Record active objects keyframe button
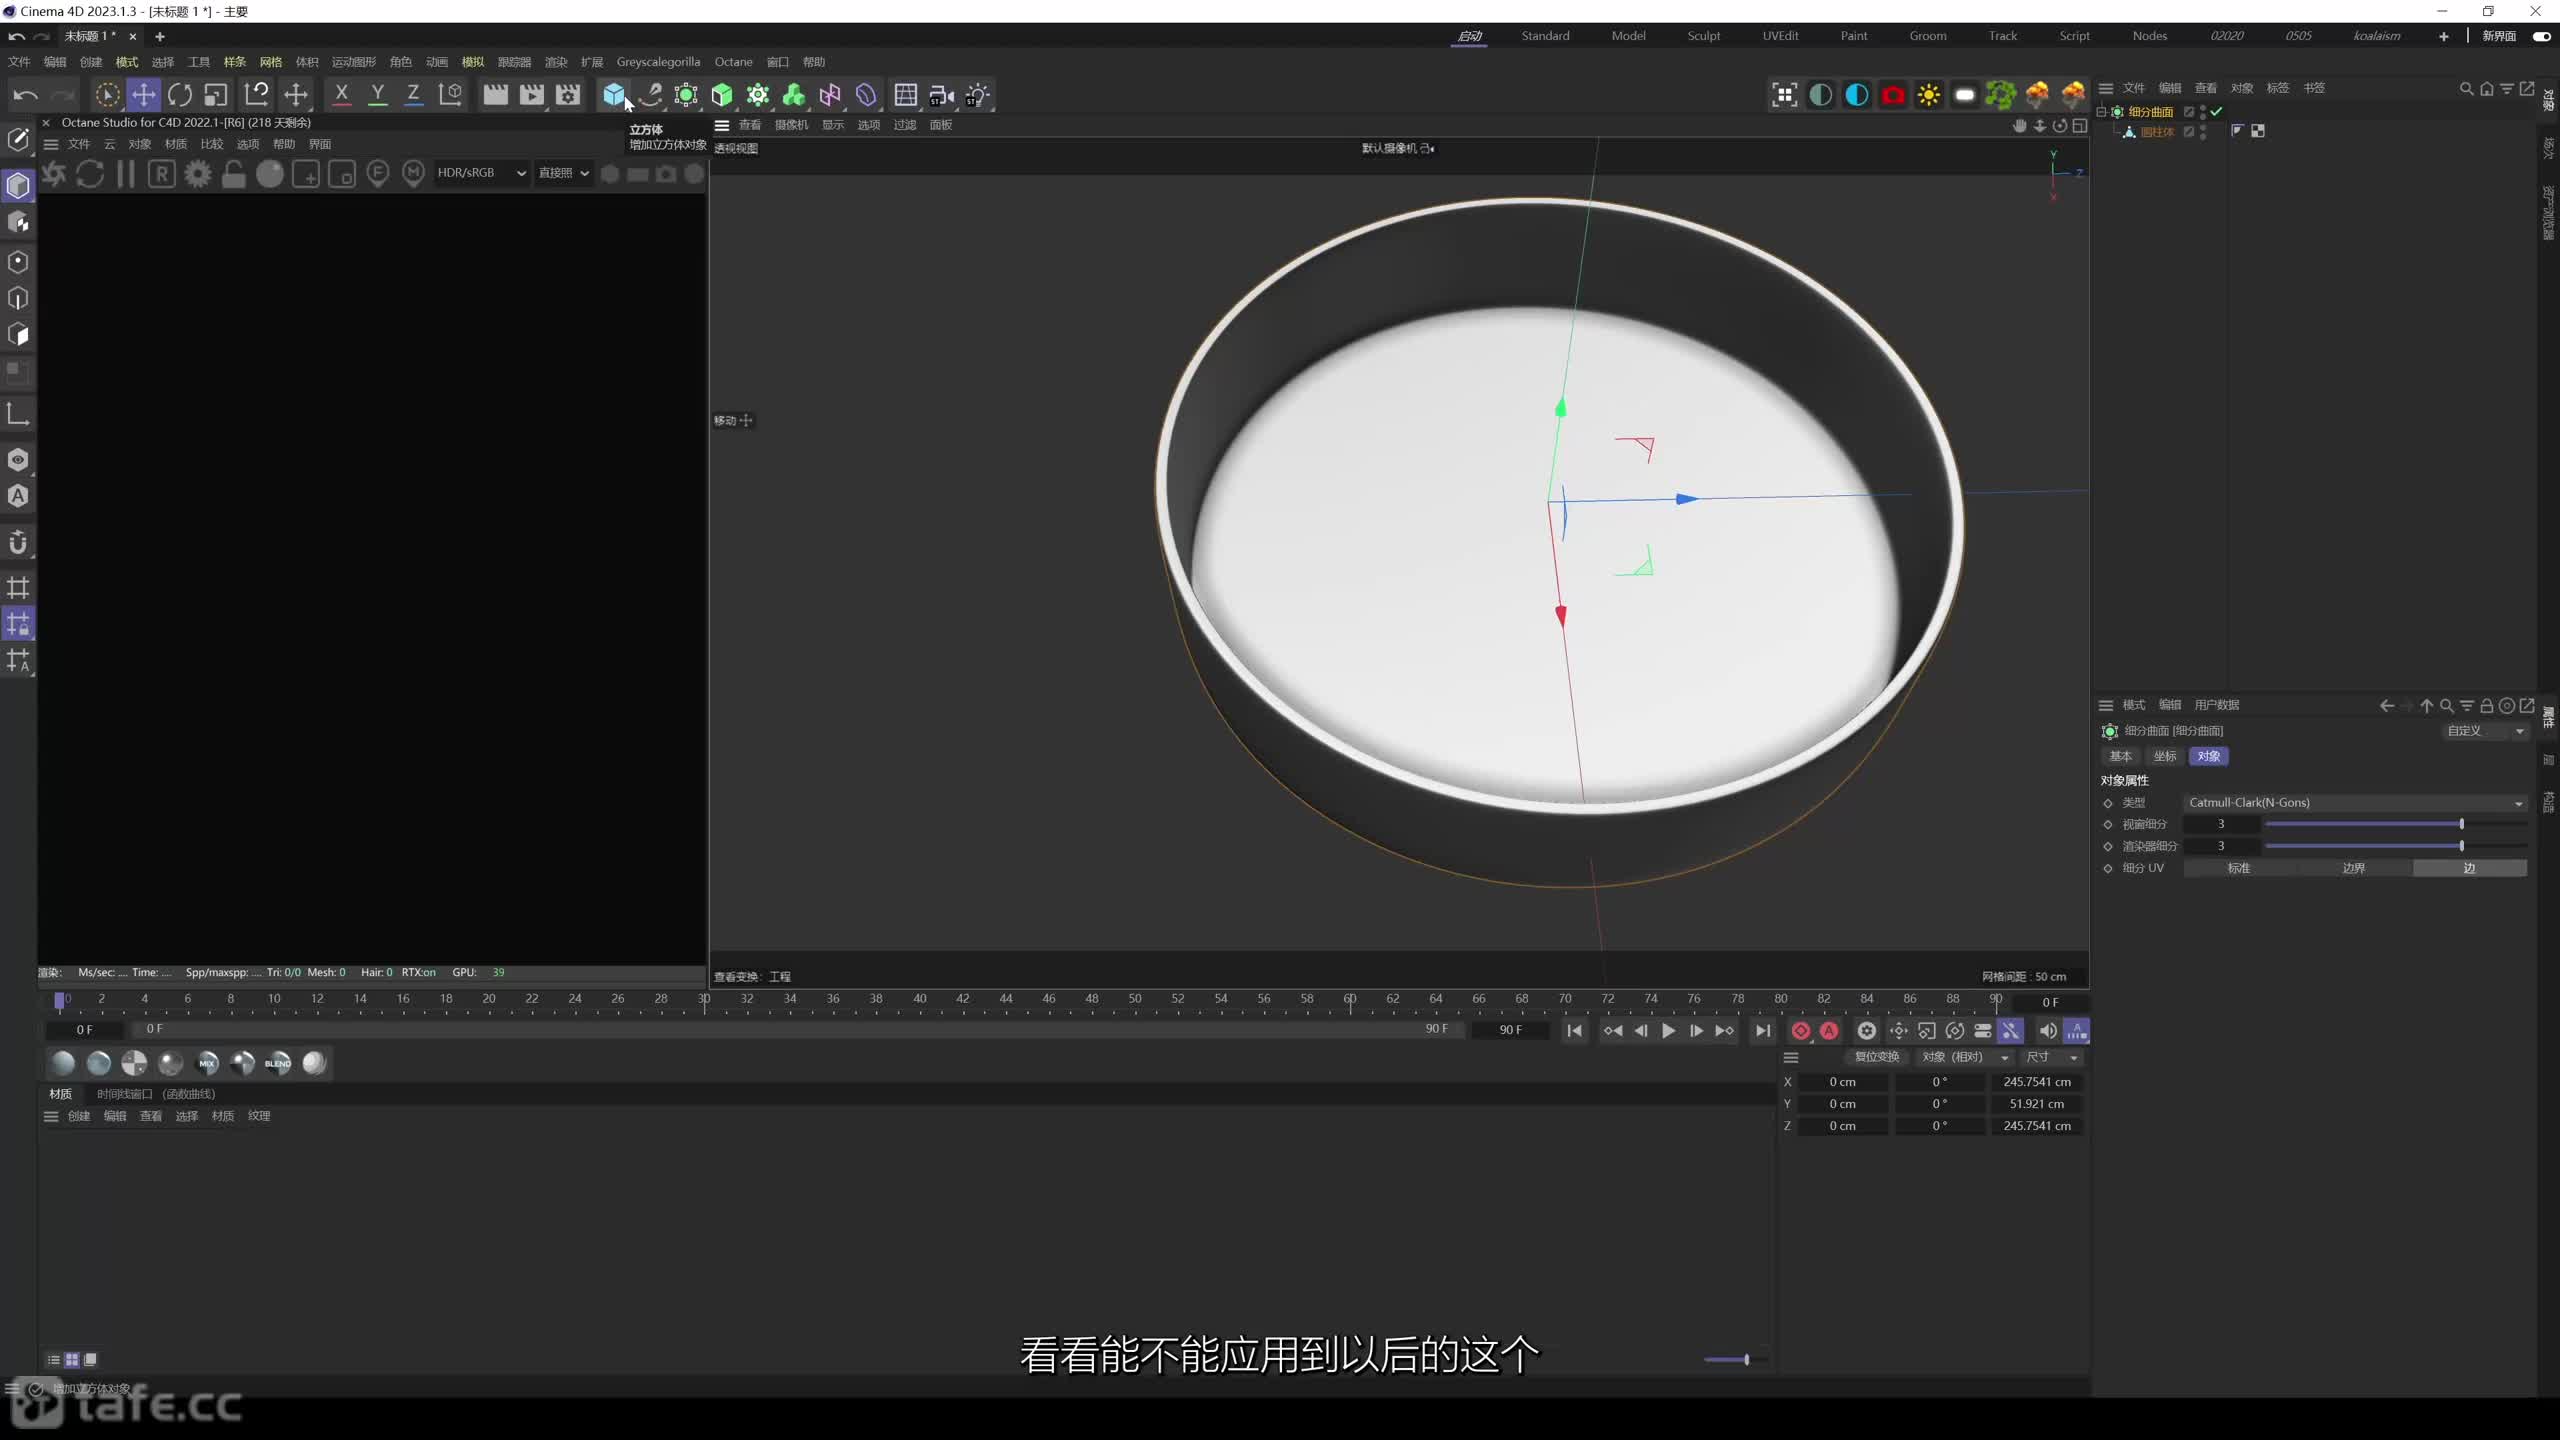The image size is (2560, 1440). (x=1801, y=1030)
